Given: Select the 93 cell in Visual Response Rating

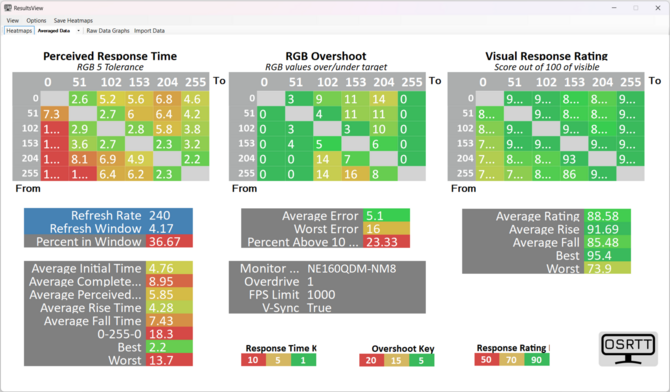Looking at the screenshot, I should (574, 159).
